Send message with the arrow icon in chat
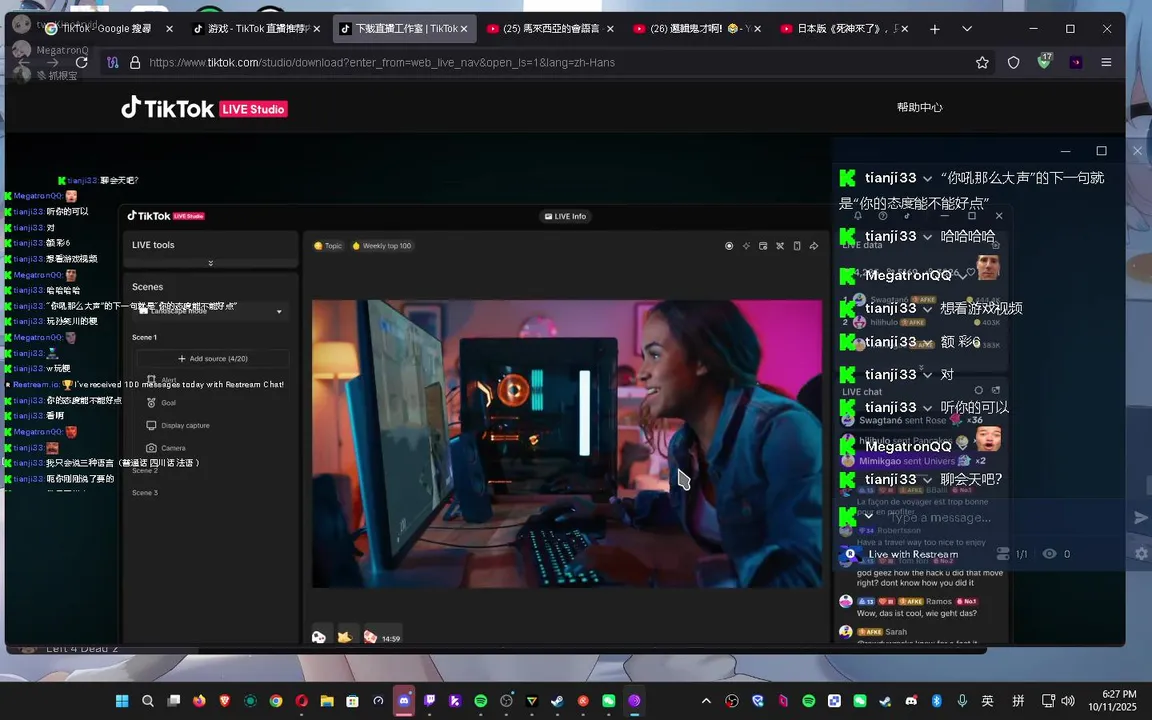 [x=1141, y=518]
